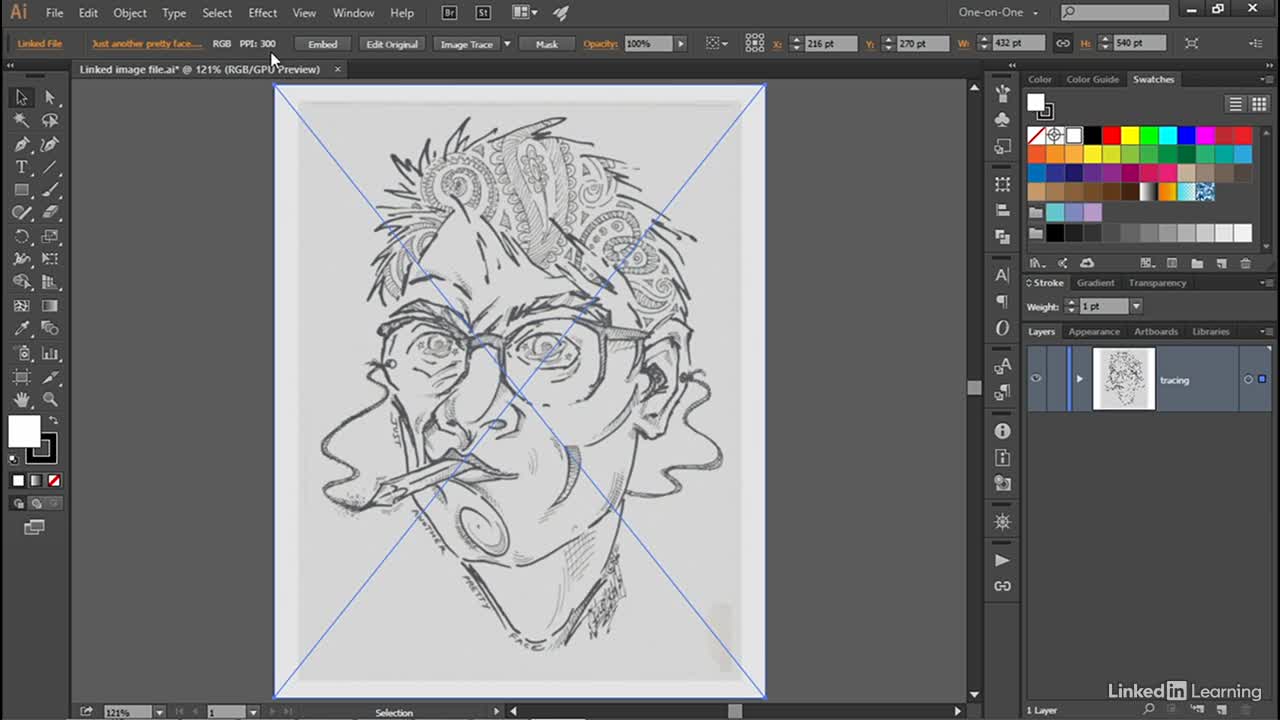
Task: Choose the Paintbrush tool
Action: pos(50,190)
